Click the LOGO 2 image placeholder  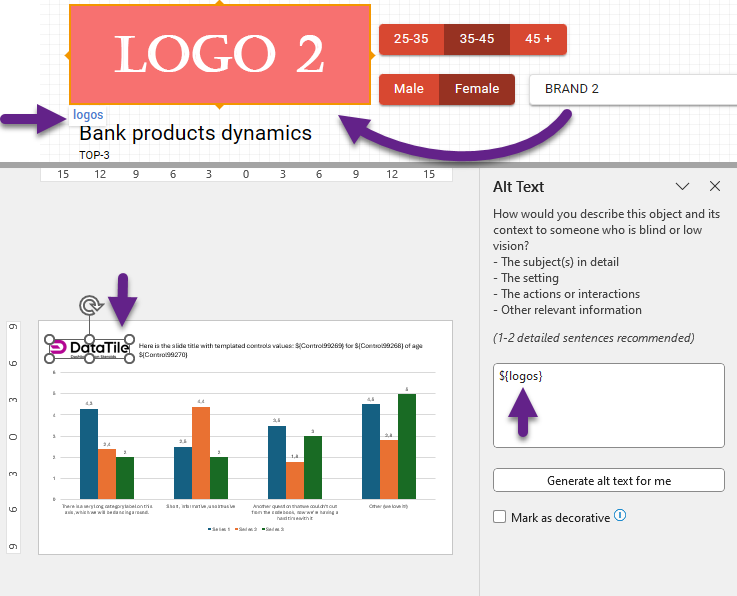point(219,55)
